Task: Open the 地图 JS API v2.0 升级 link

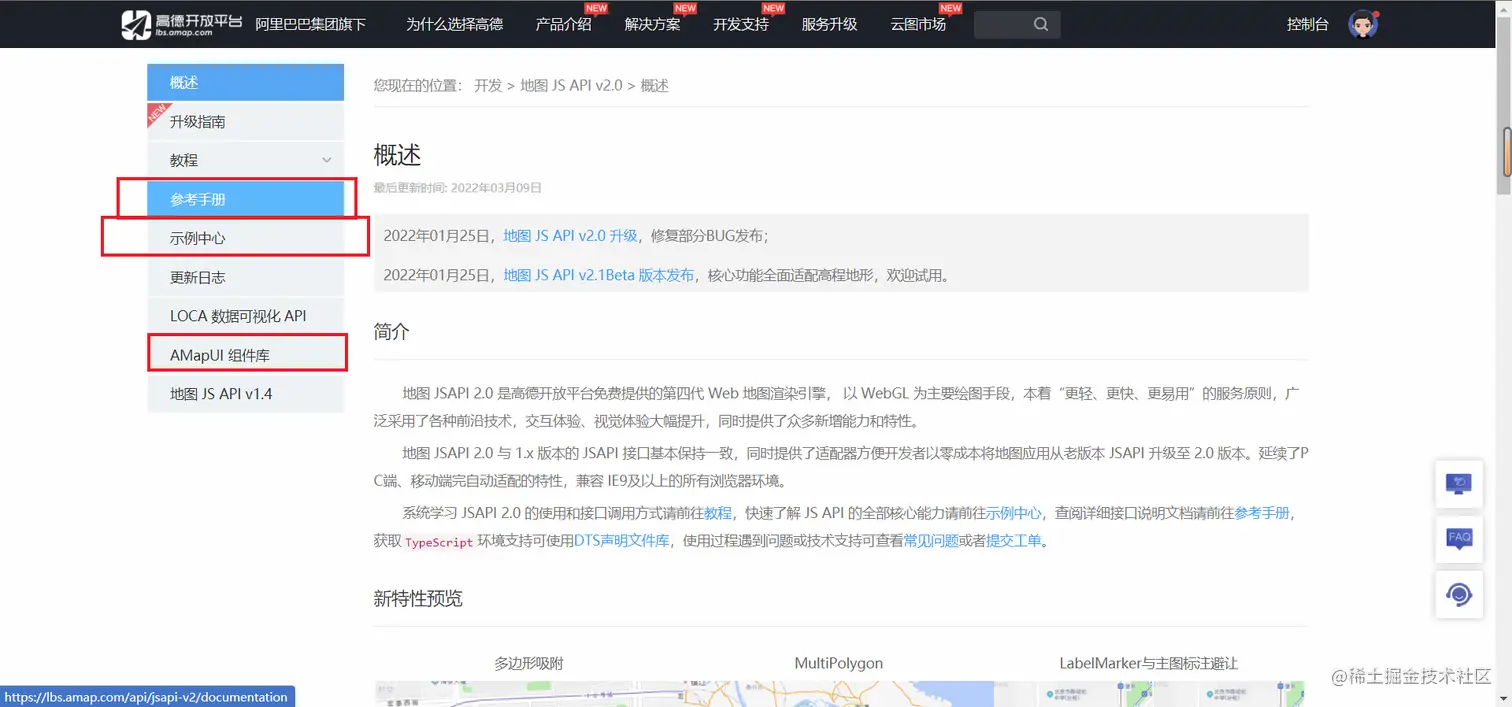Action: [570, 236]
